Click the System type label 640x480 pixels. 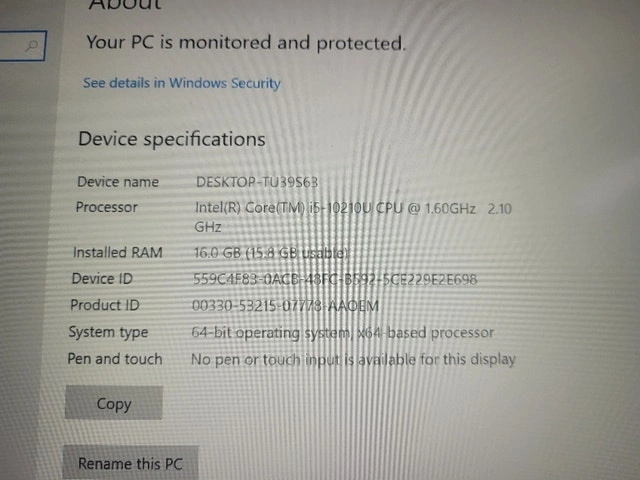(108, 332)
